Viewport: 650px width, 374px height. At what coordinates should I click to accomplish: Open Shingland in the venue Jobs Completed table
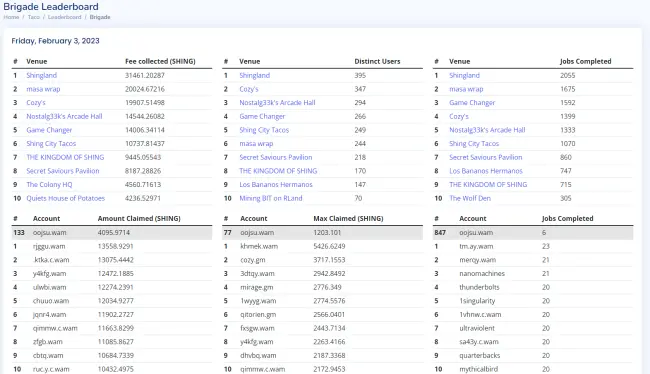[464, 75]
